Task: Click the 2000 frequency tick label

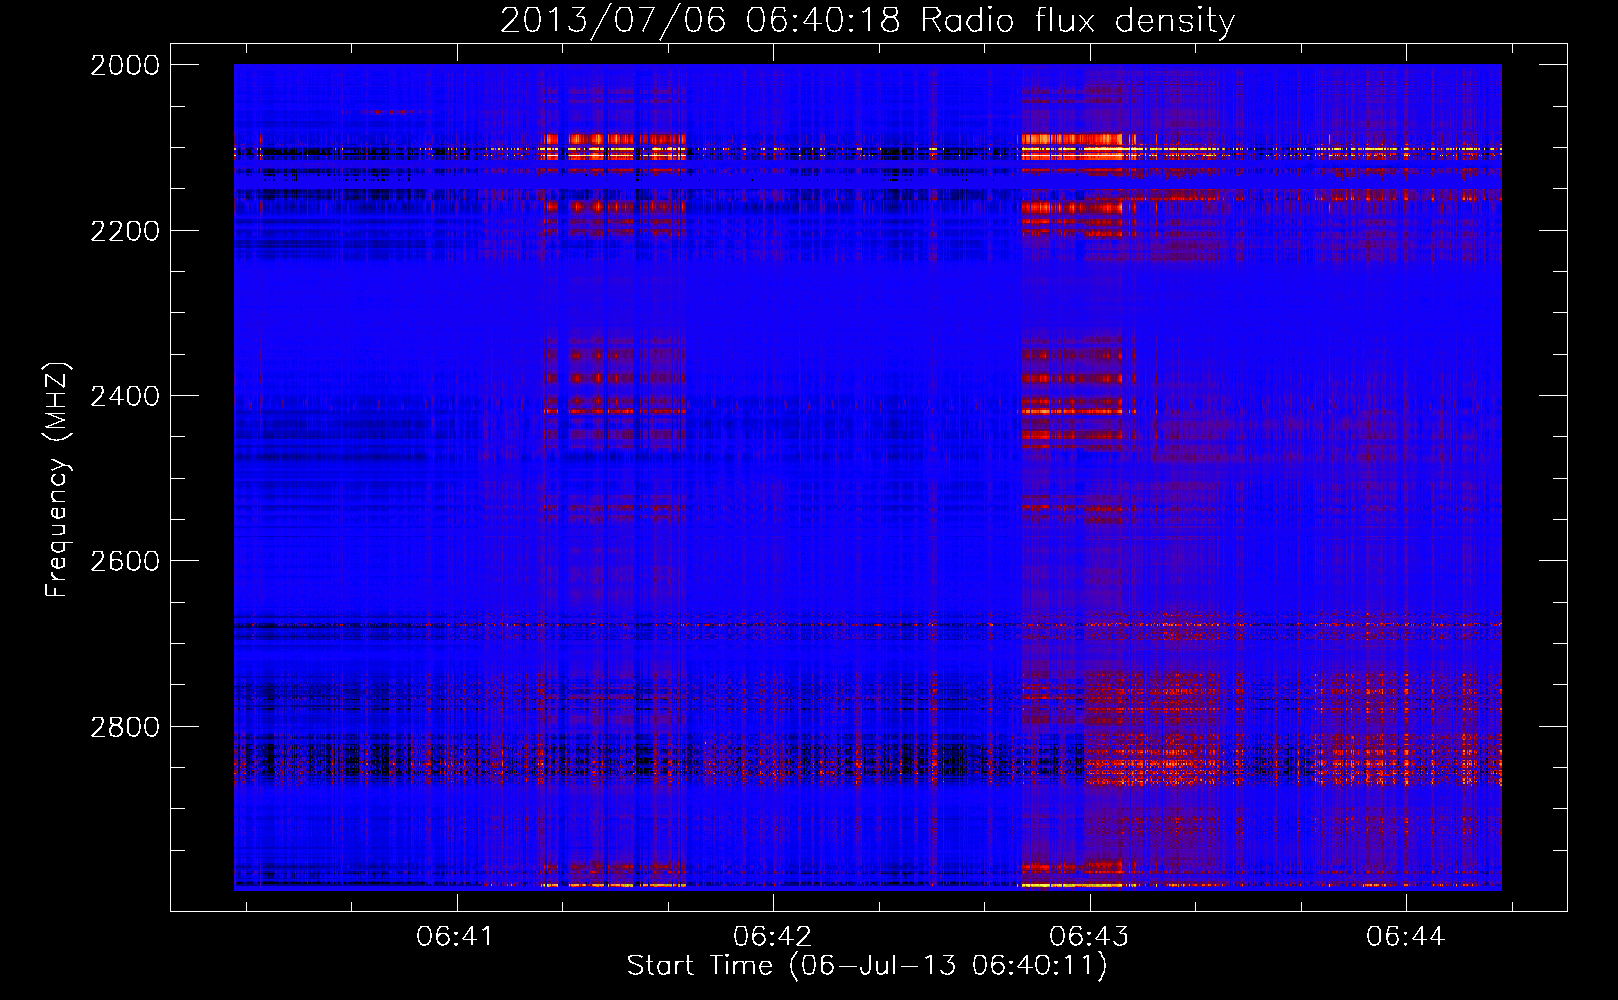Action: tap(125, 65)
